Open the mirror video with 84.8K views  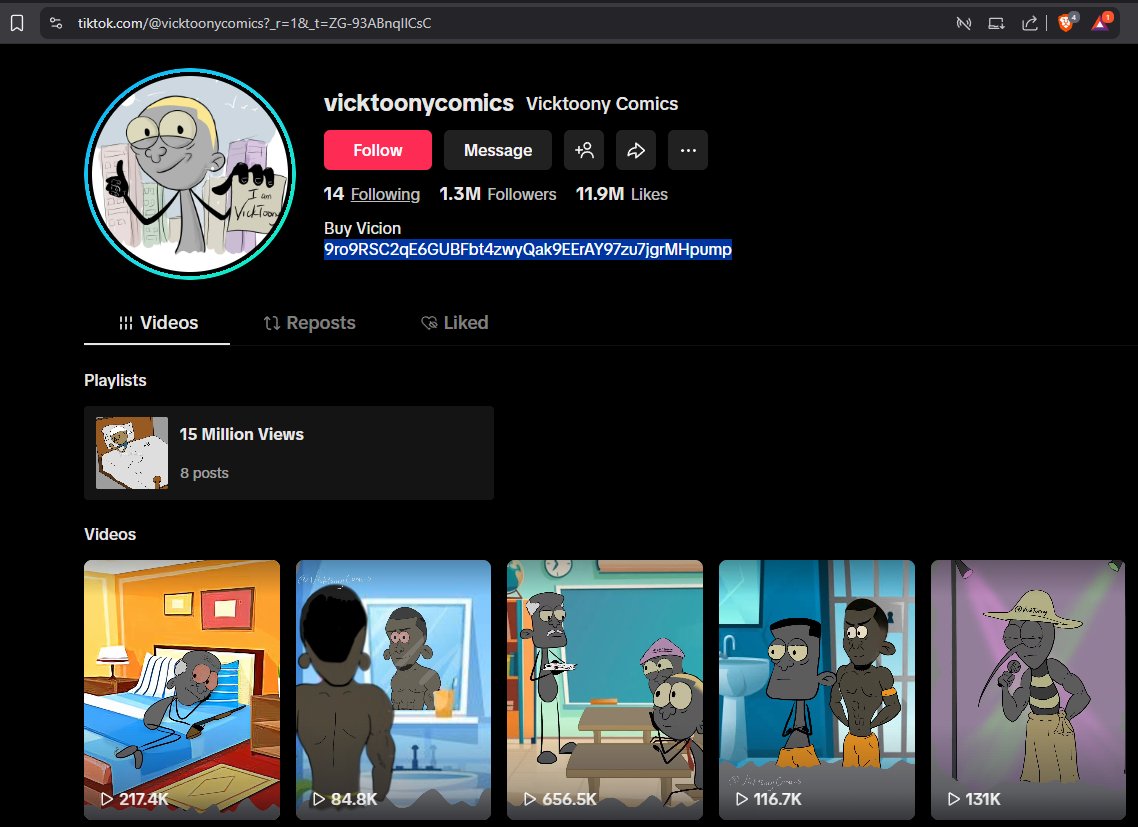pyautogui.click(x=393, y=690)
